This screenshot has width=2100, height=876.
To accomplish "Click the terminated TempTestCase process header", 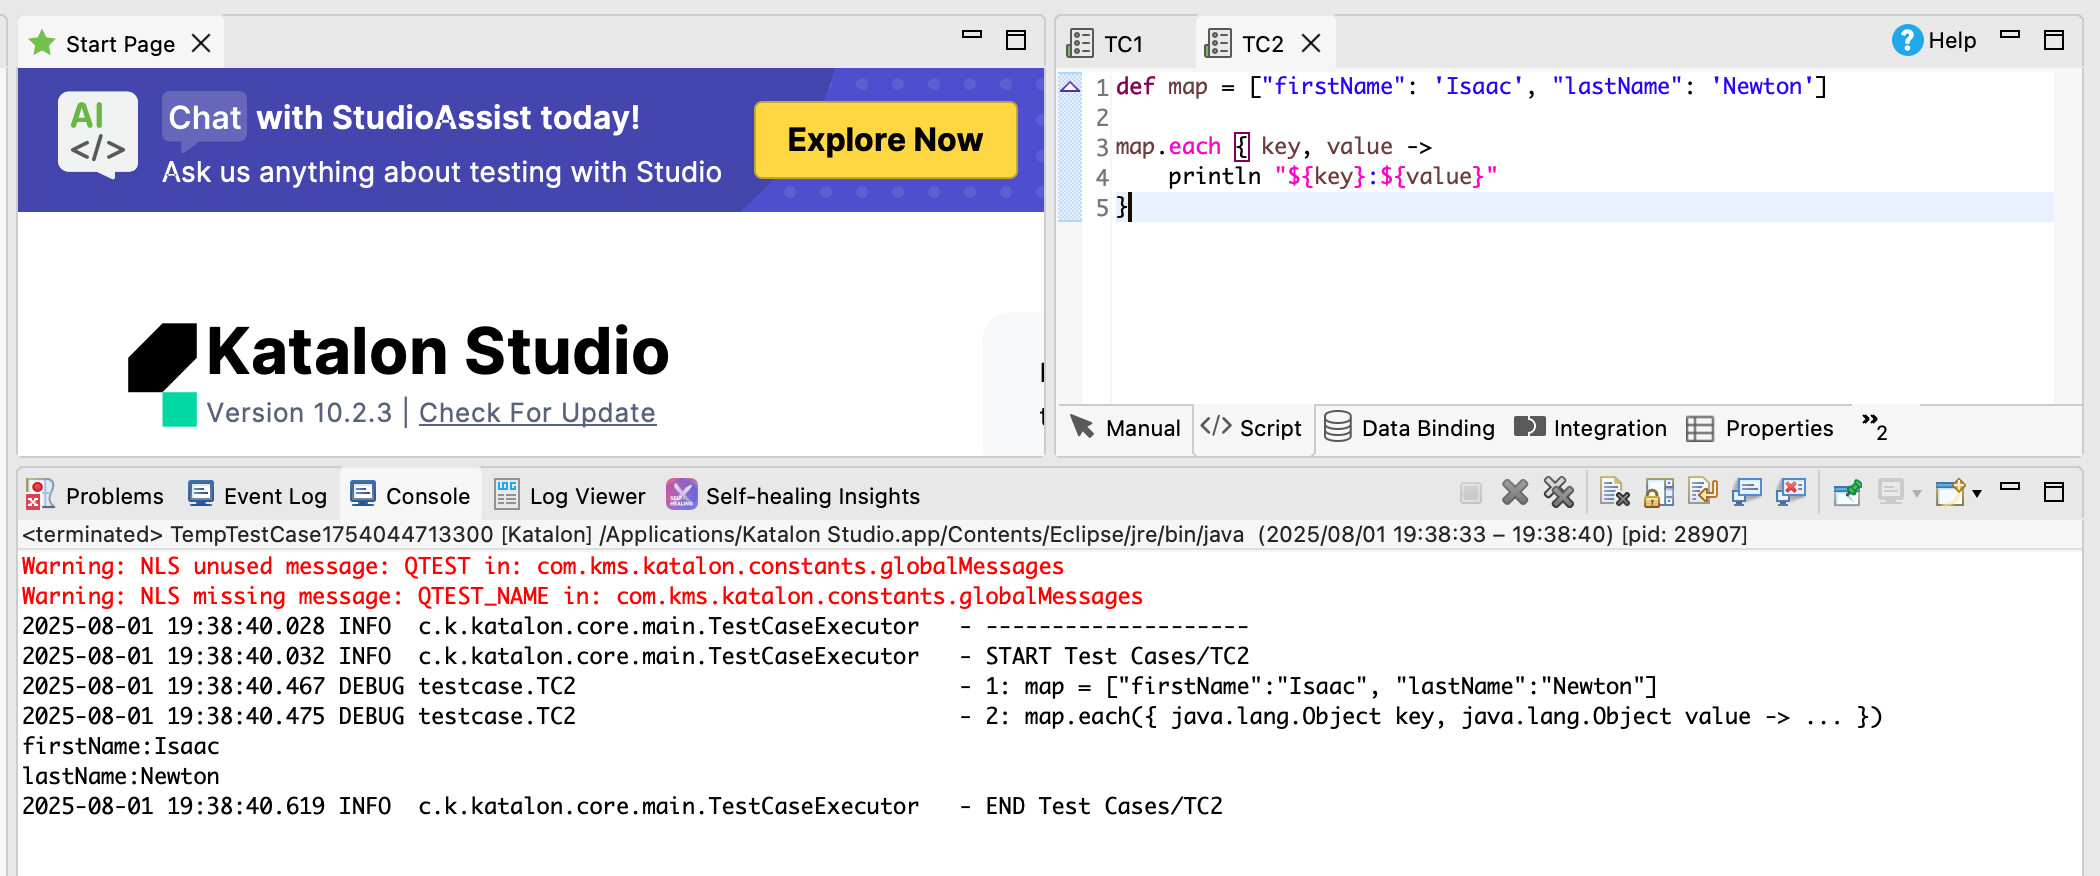I will pyautogui.click(x=884, y=534).
